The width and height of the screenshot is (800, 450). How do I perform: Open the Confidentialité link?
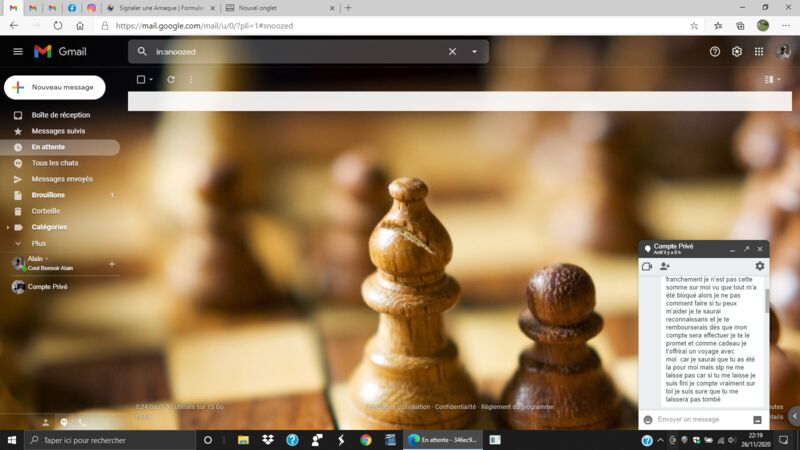tap(455, 407)
